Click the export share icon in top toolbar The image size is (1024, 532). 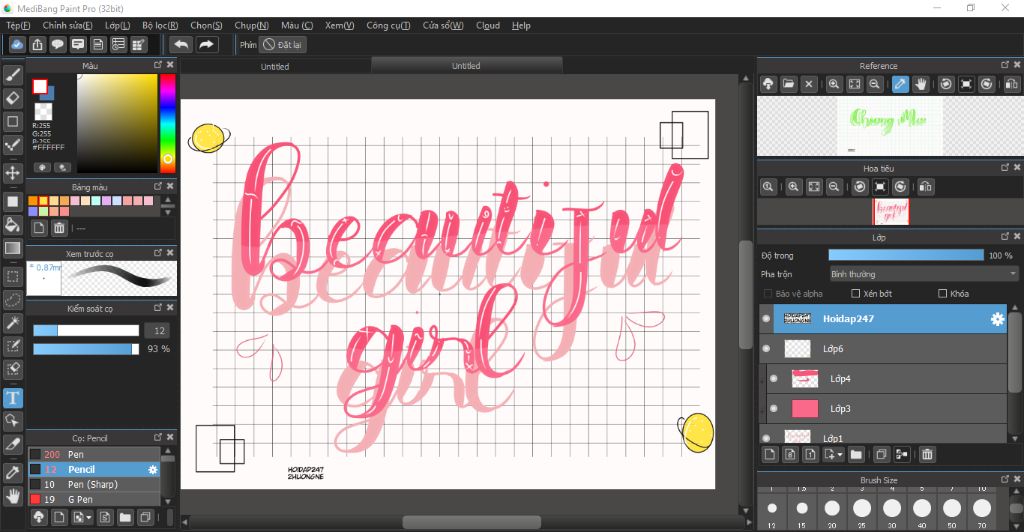click(x=37, y=44)
